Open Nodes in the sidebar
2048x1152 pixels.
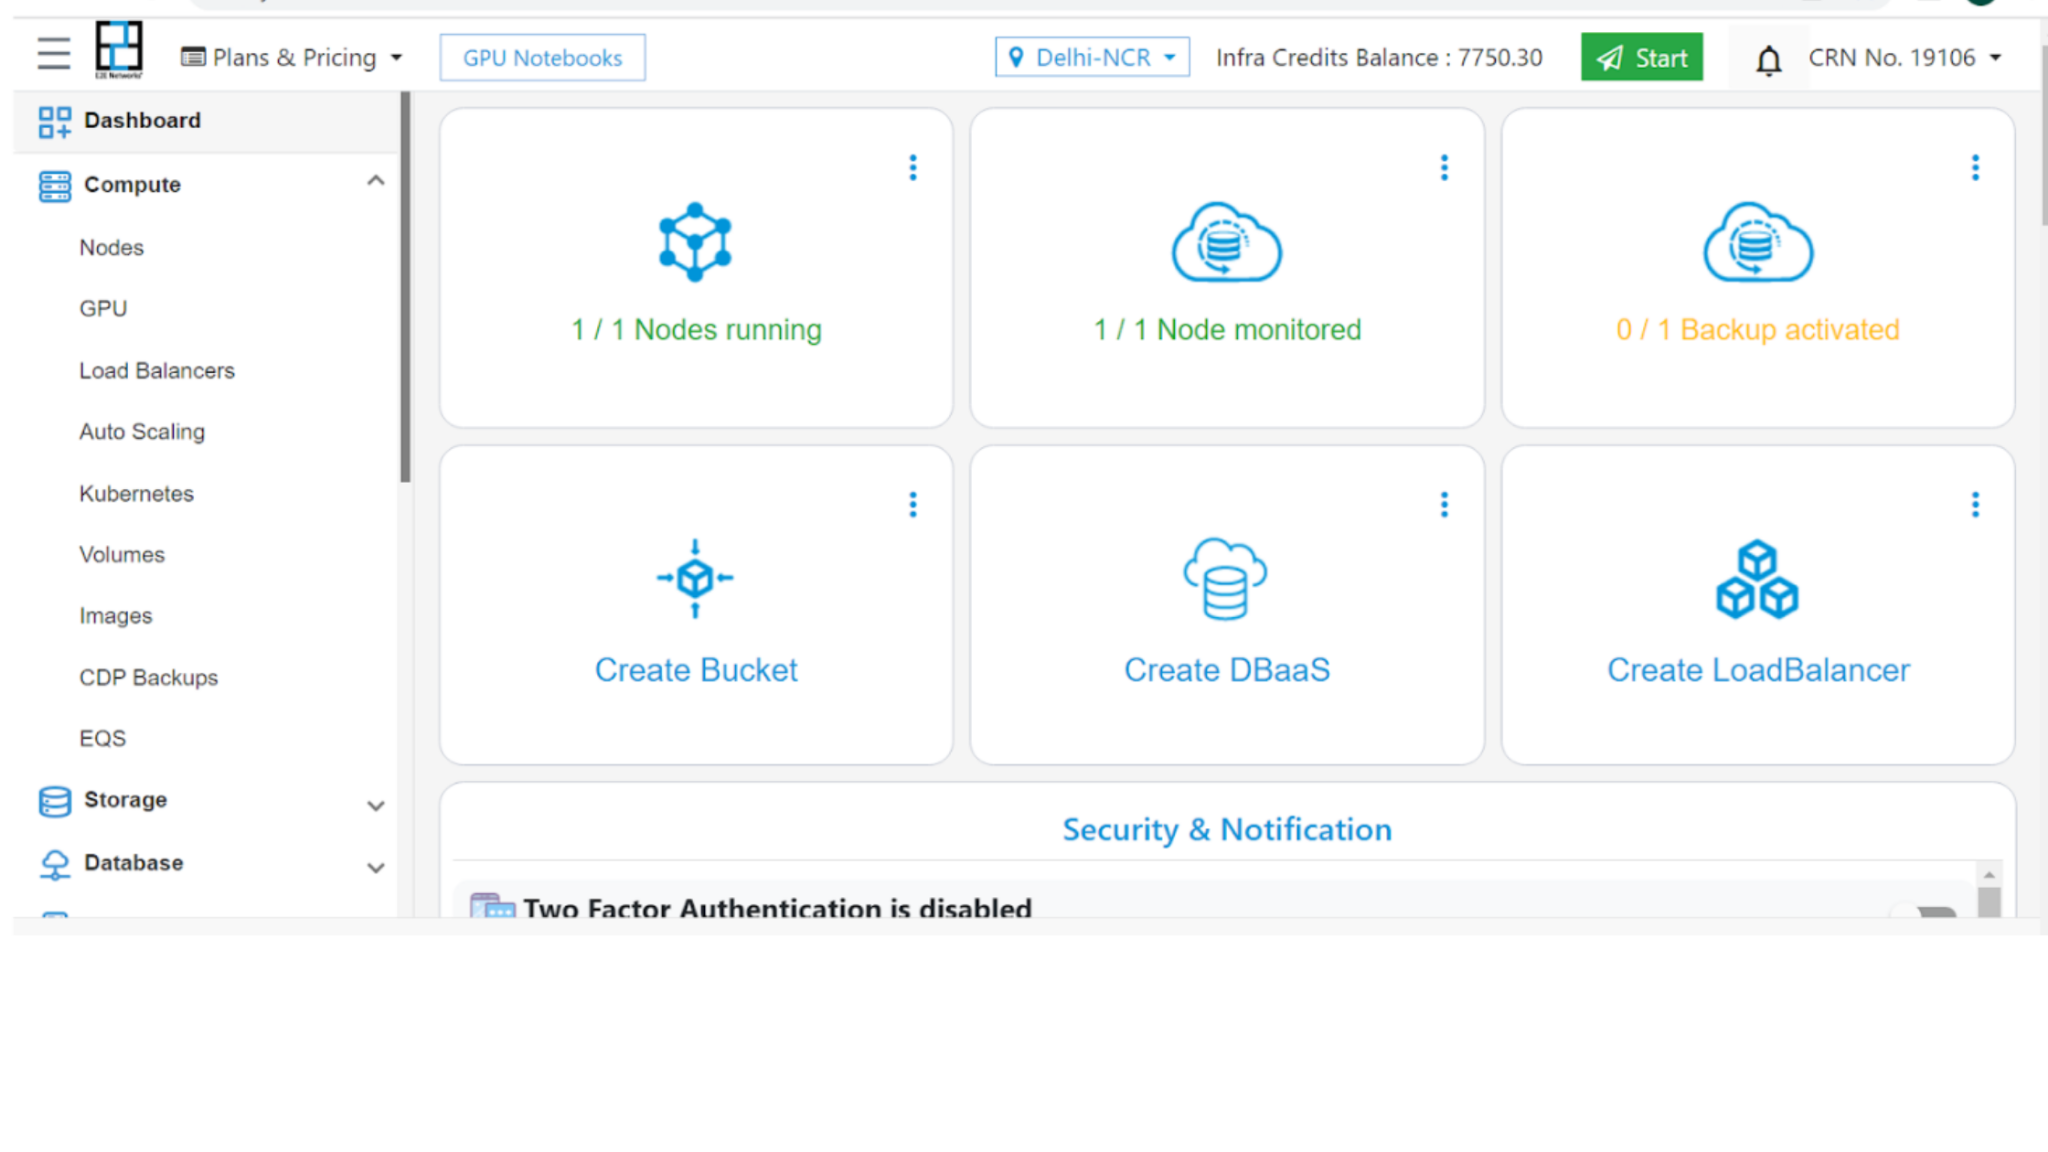112,248
